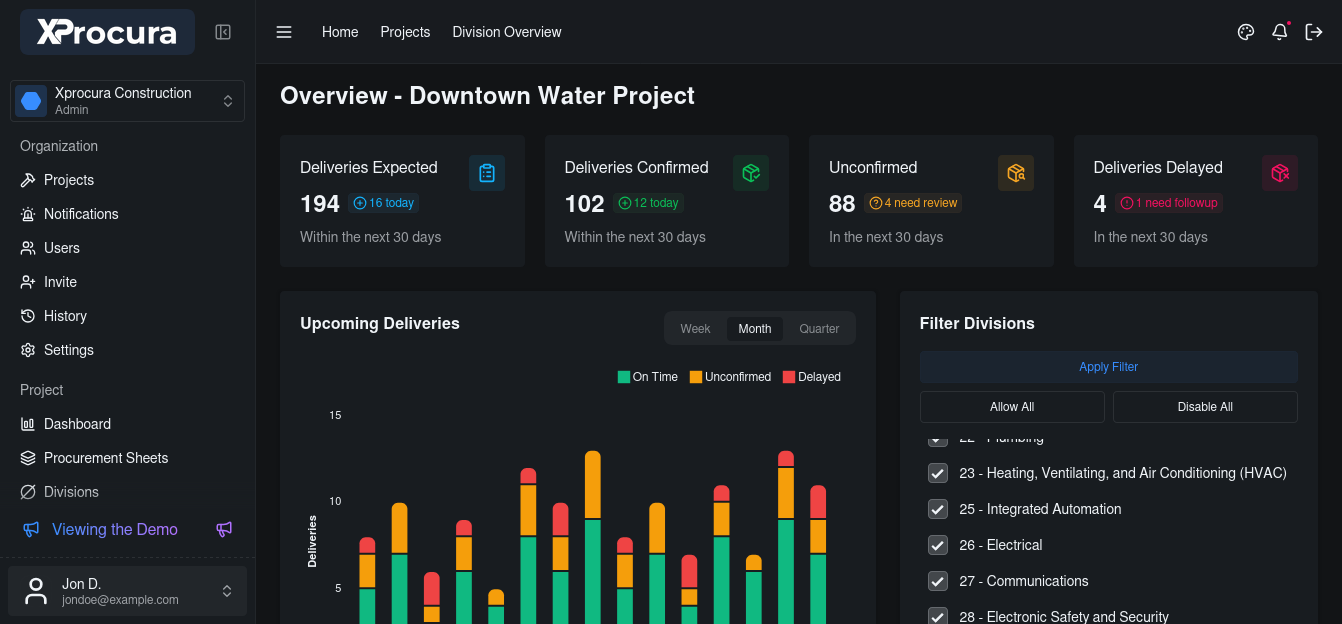
Task: Toggle the 27 - Communications checkbox
Action: tap(938, 581)
